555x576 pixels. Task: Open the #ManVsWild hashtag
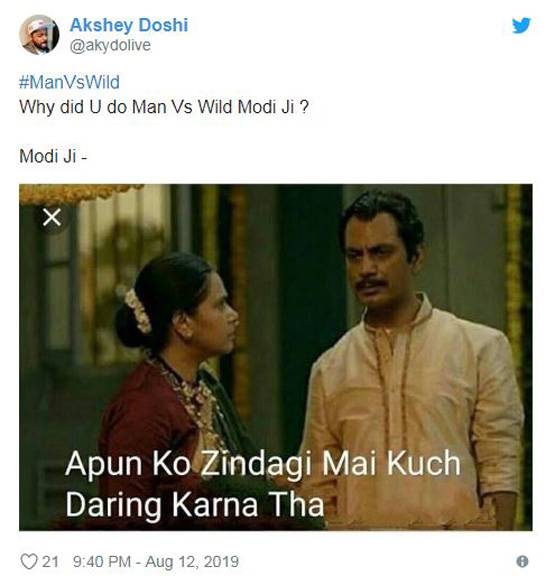(69, 82)
